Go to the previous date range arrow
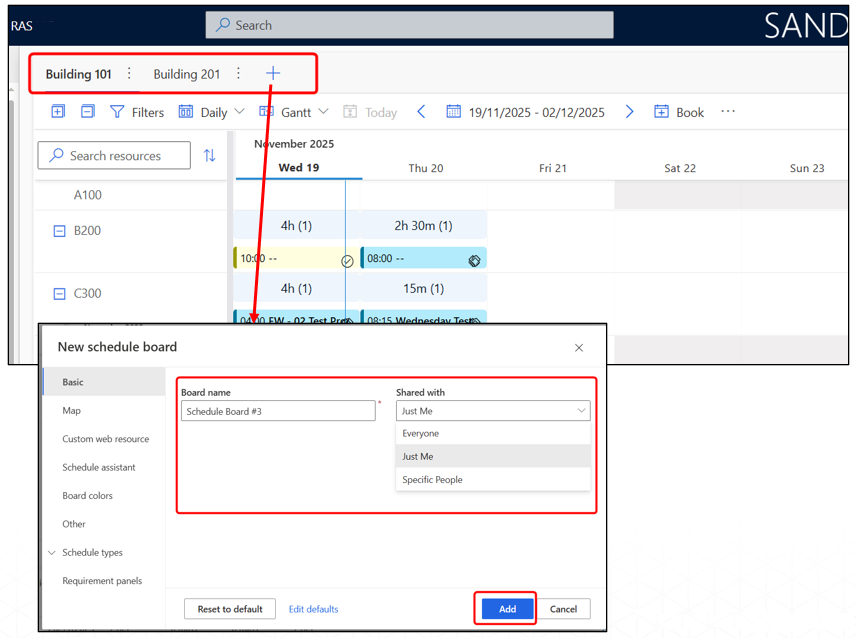The height and width of the screenshot is (638, 856). pyautogui.click(x=421, y=112)
